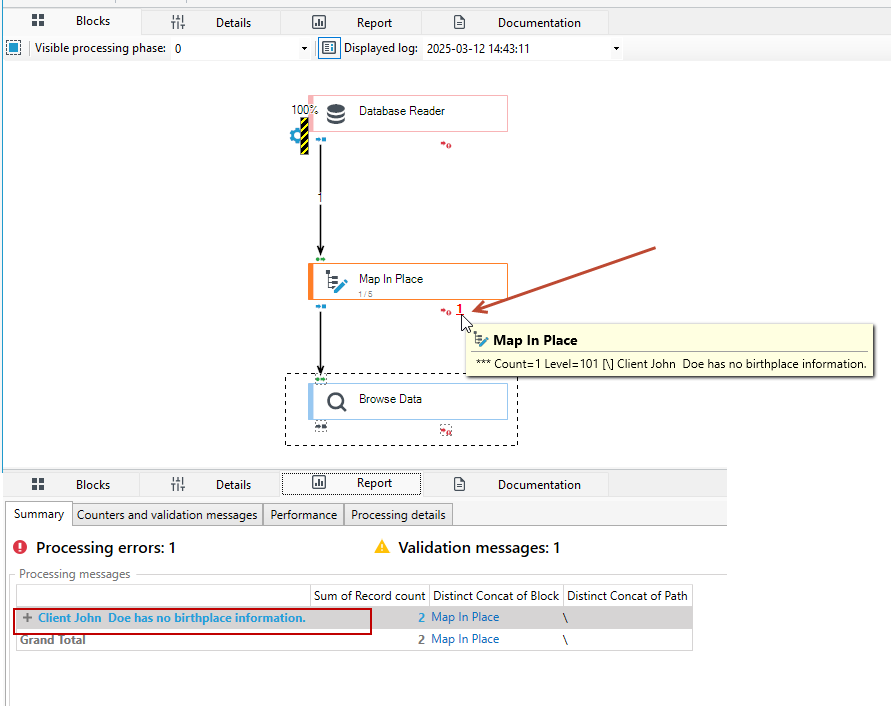Viewport: 891px width, 706px height.
Task: Open the Displayed log dropdown
Action: click(616, 49)
